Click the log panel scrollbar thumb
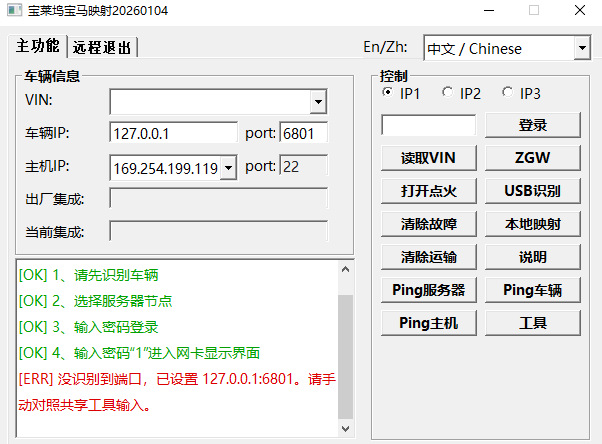The image size is (602, 444). click(x=346, y=357)
